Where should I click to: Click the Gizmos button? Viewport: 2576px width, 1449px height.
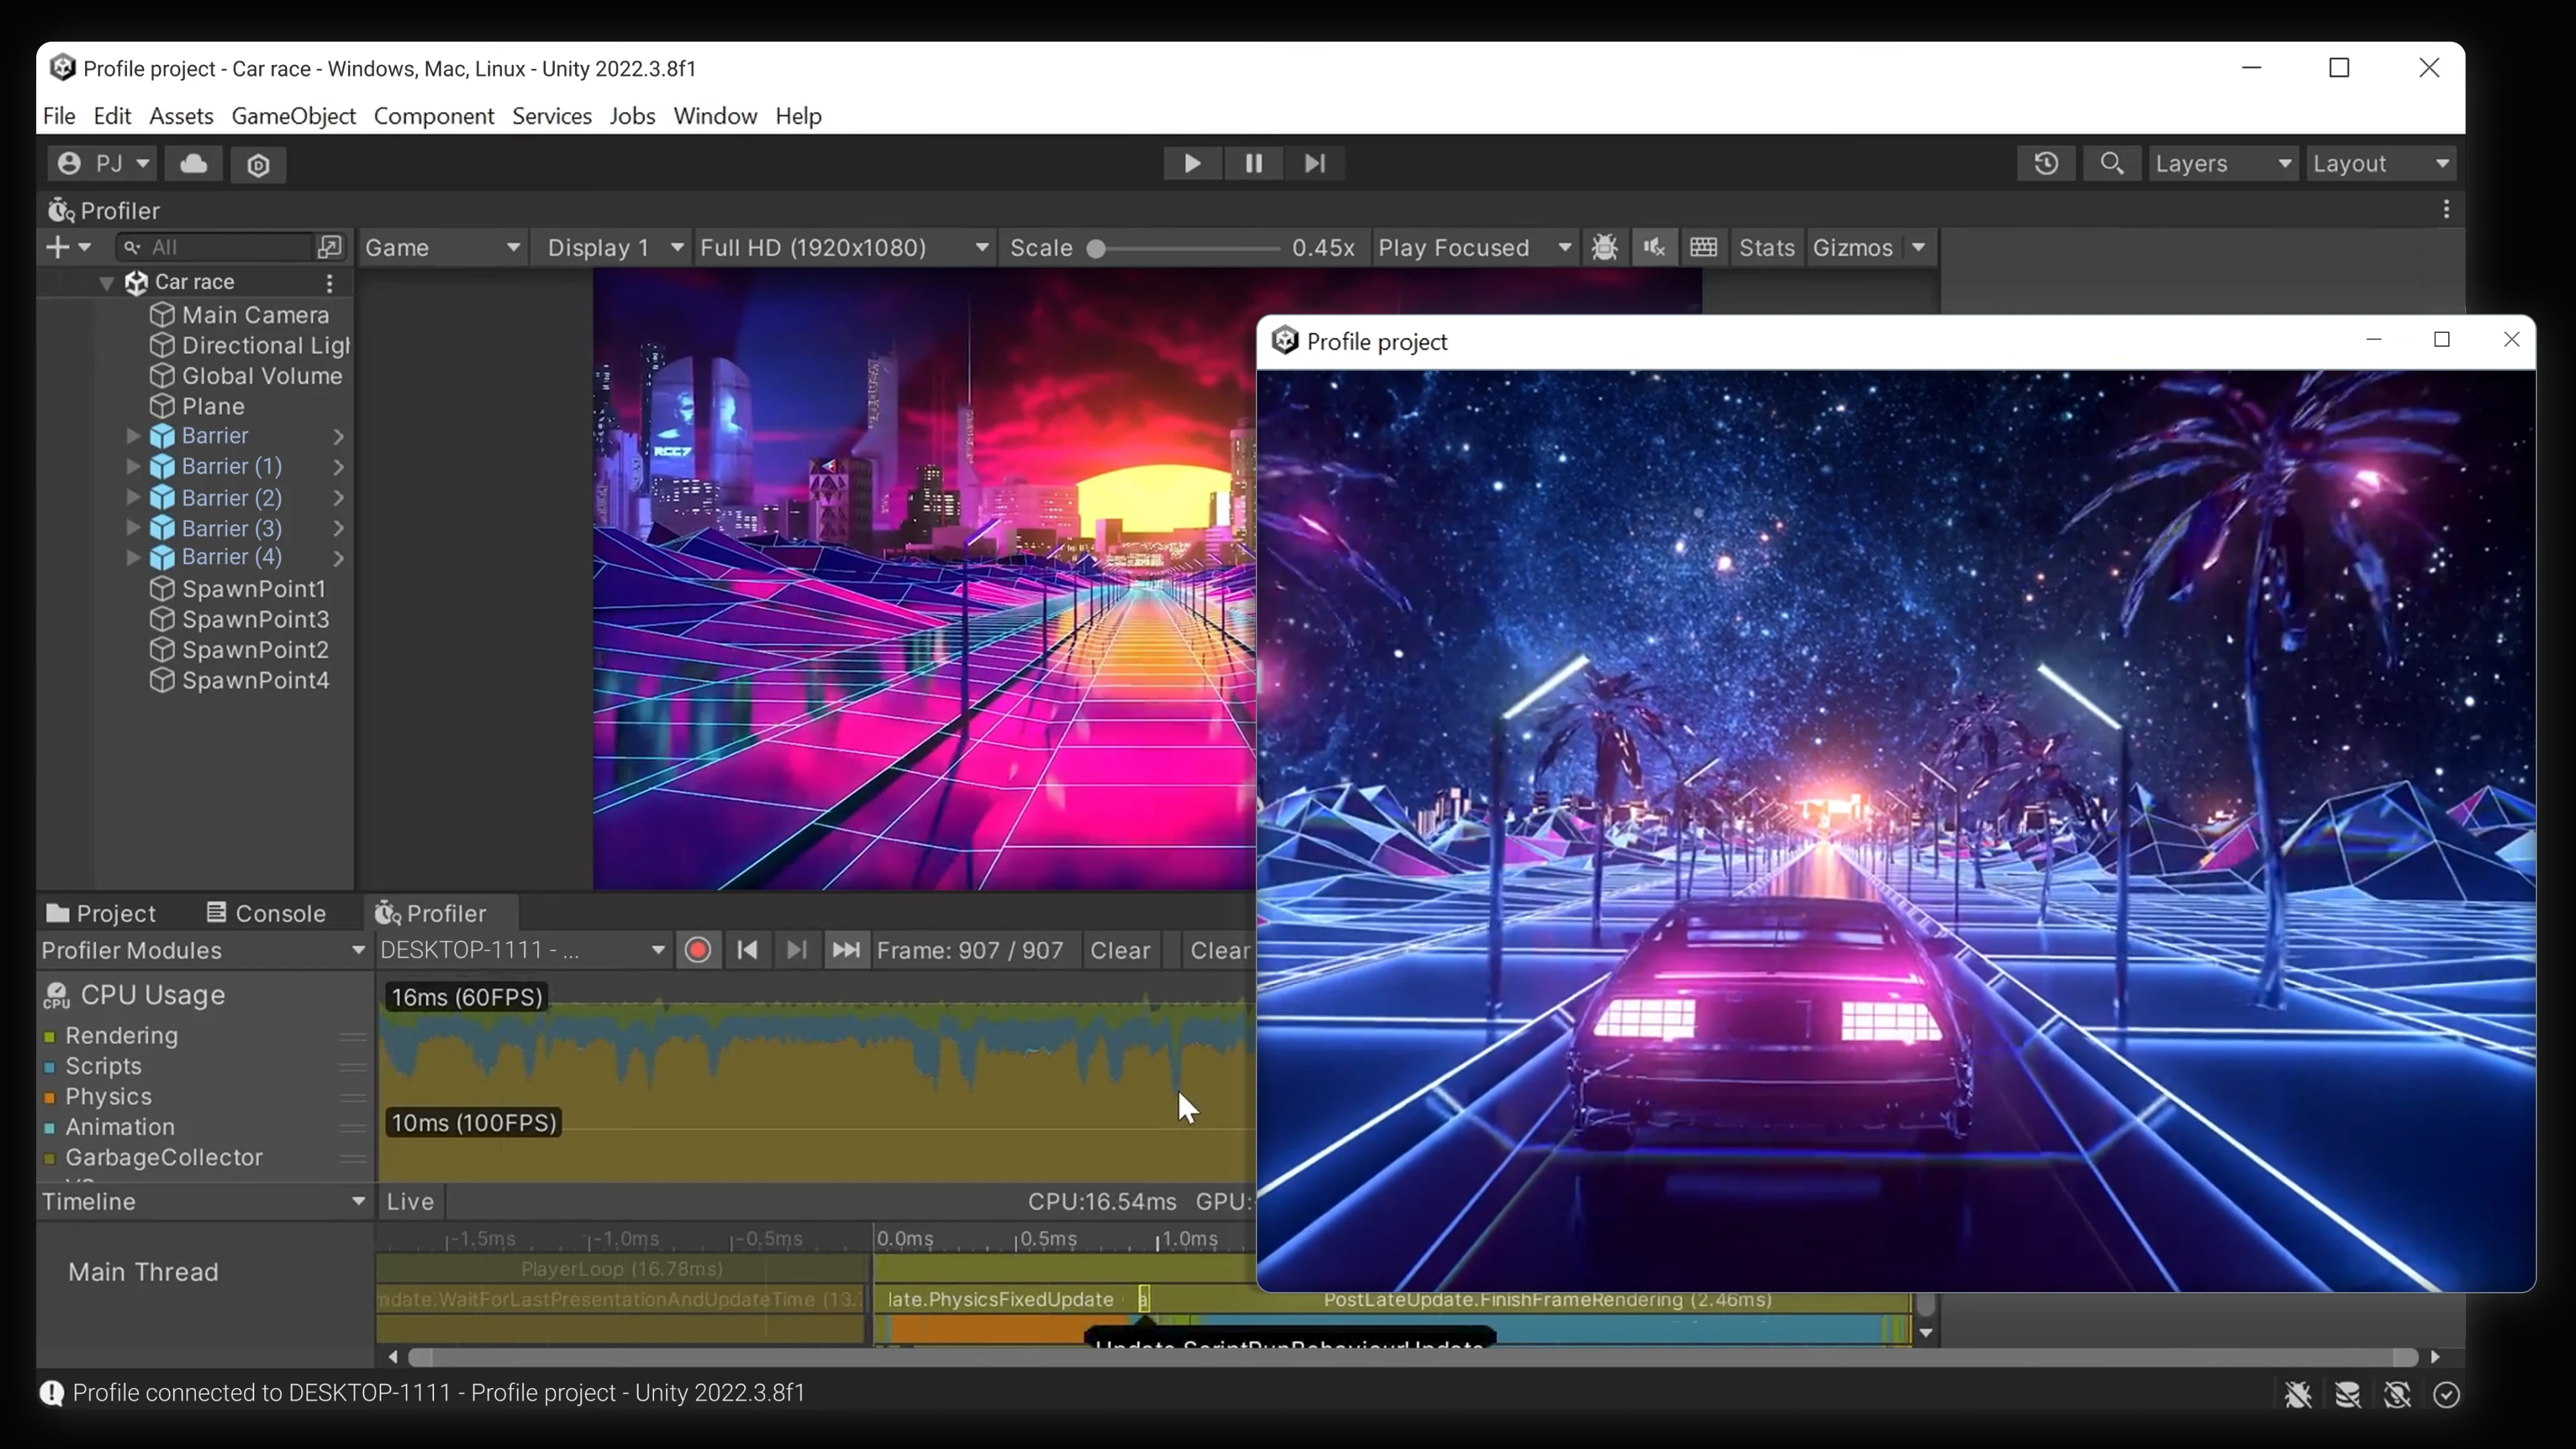click(x=1852, y=248)
